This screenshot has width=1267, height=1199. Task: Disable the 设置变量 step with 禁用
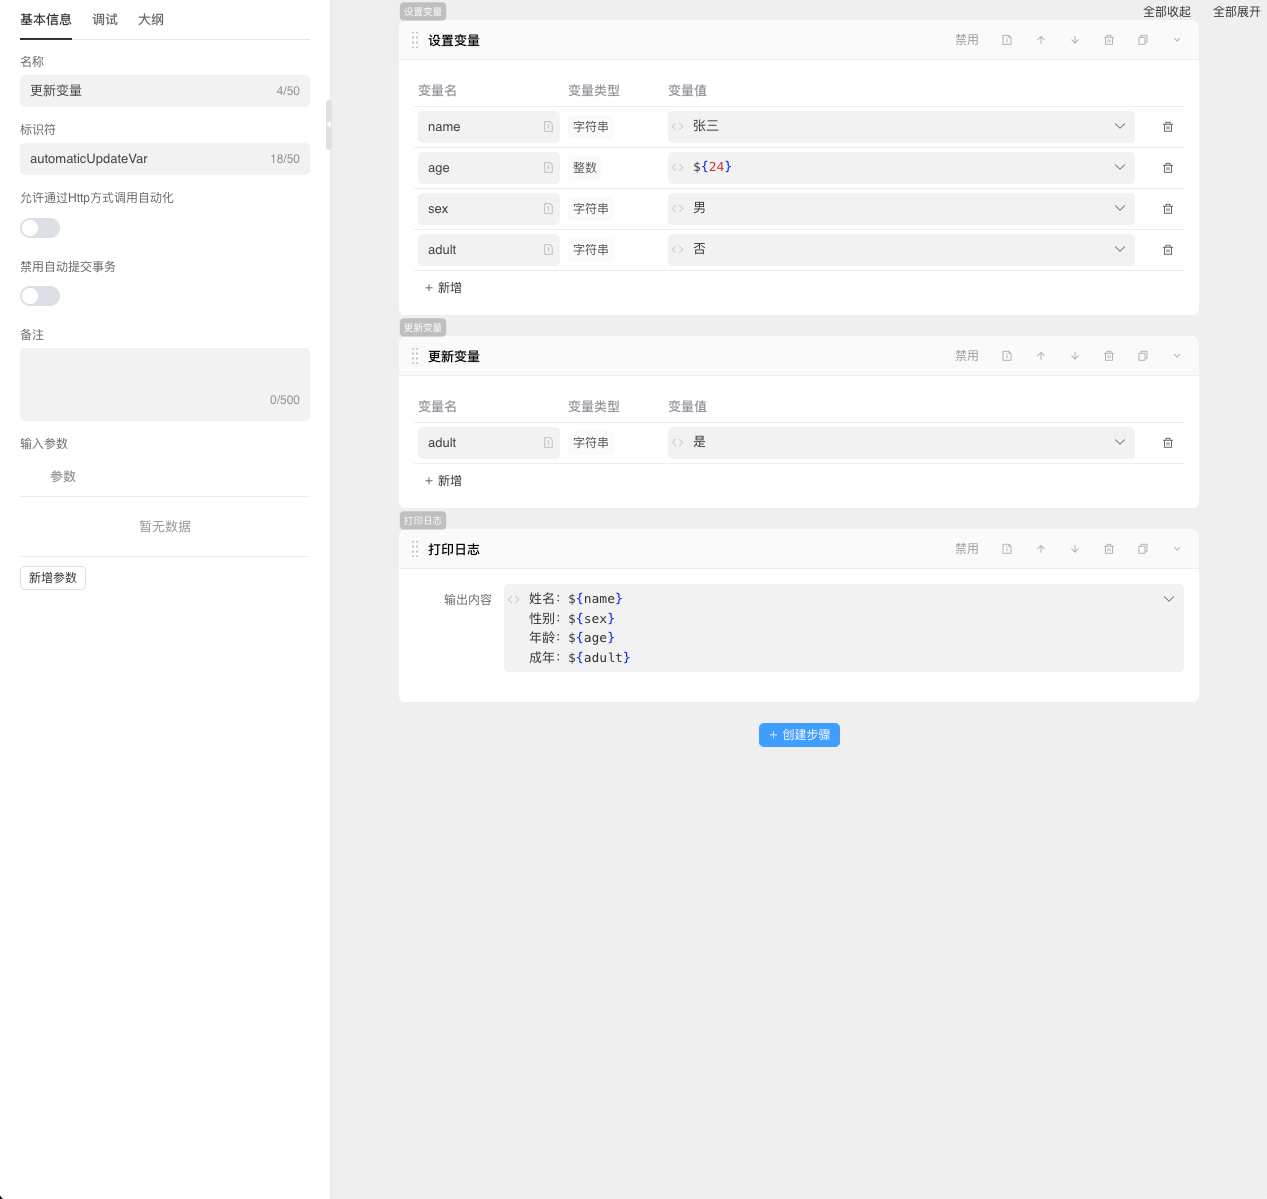point(966,40)
